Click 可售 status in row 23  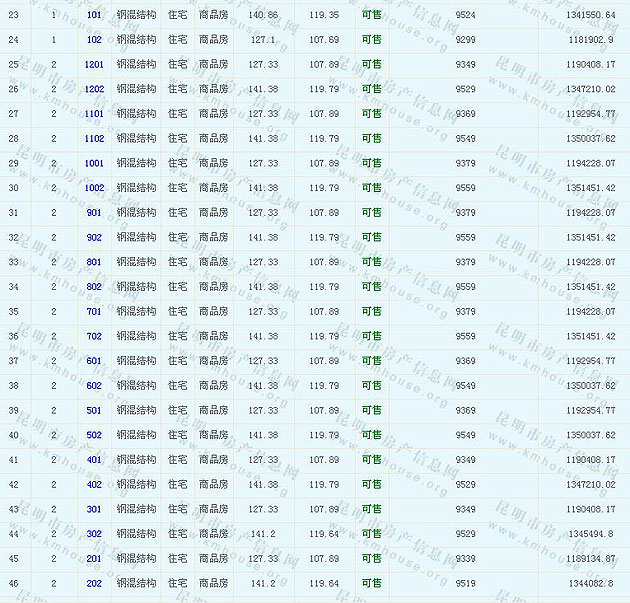click(371, 15)
